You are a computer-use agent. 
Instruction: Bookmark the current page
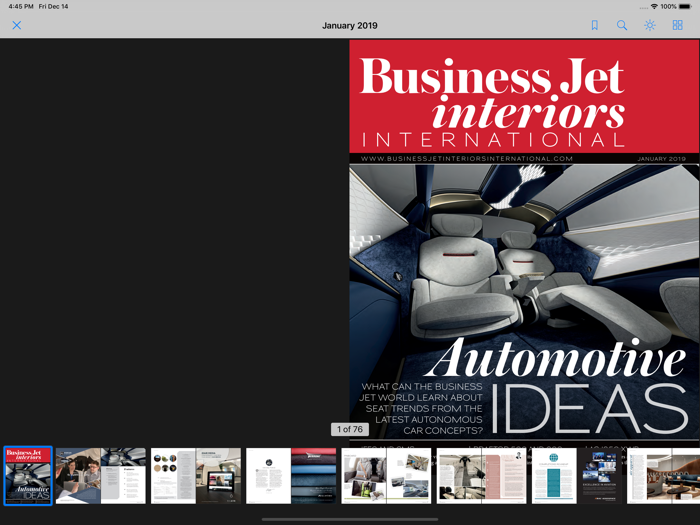coord(594,25)
